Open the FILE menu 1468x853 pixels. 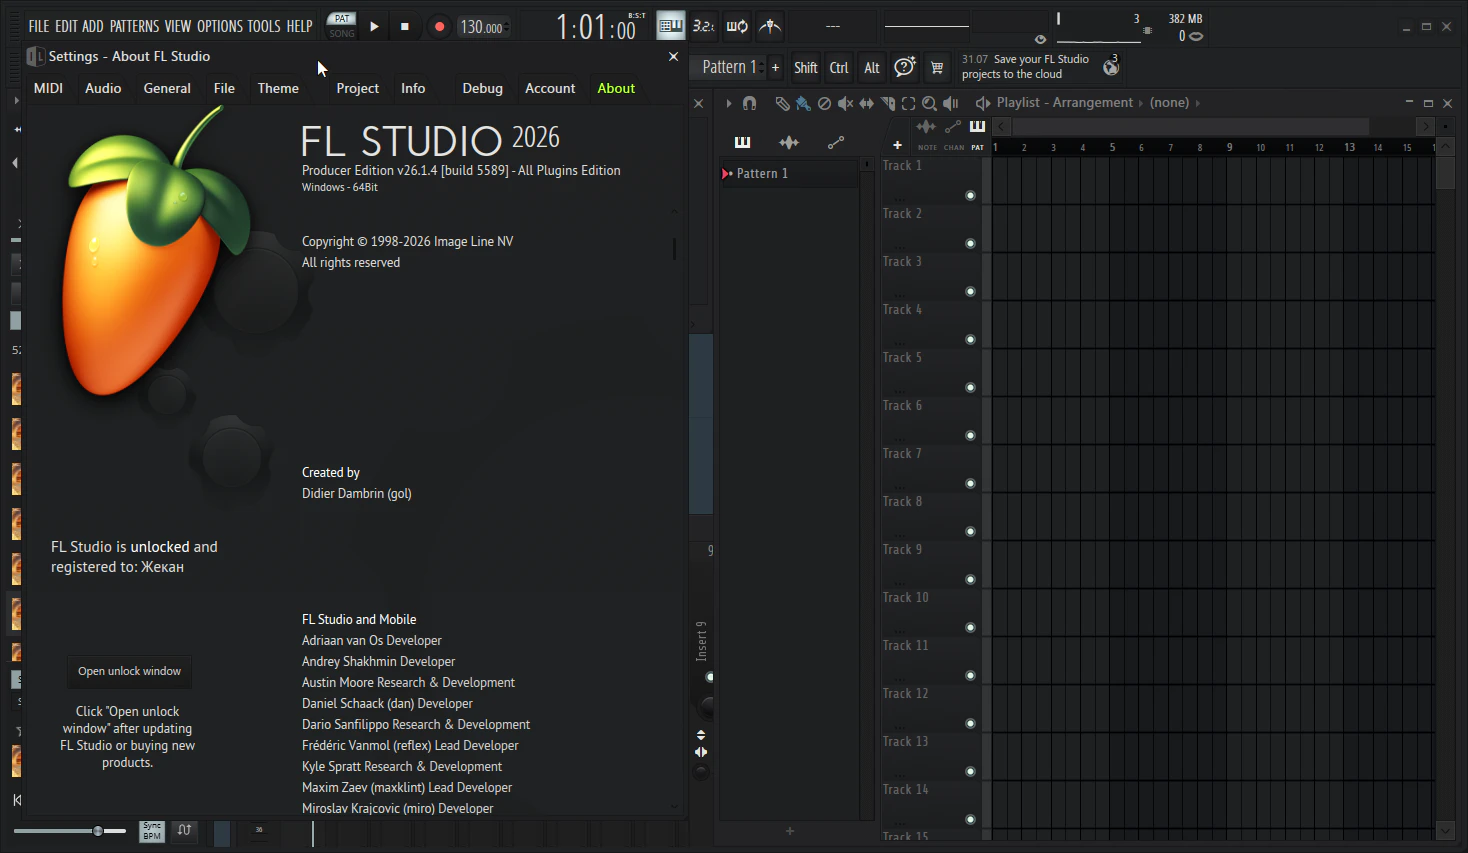39,26
